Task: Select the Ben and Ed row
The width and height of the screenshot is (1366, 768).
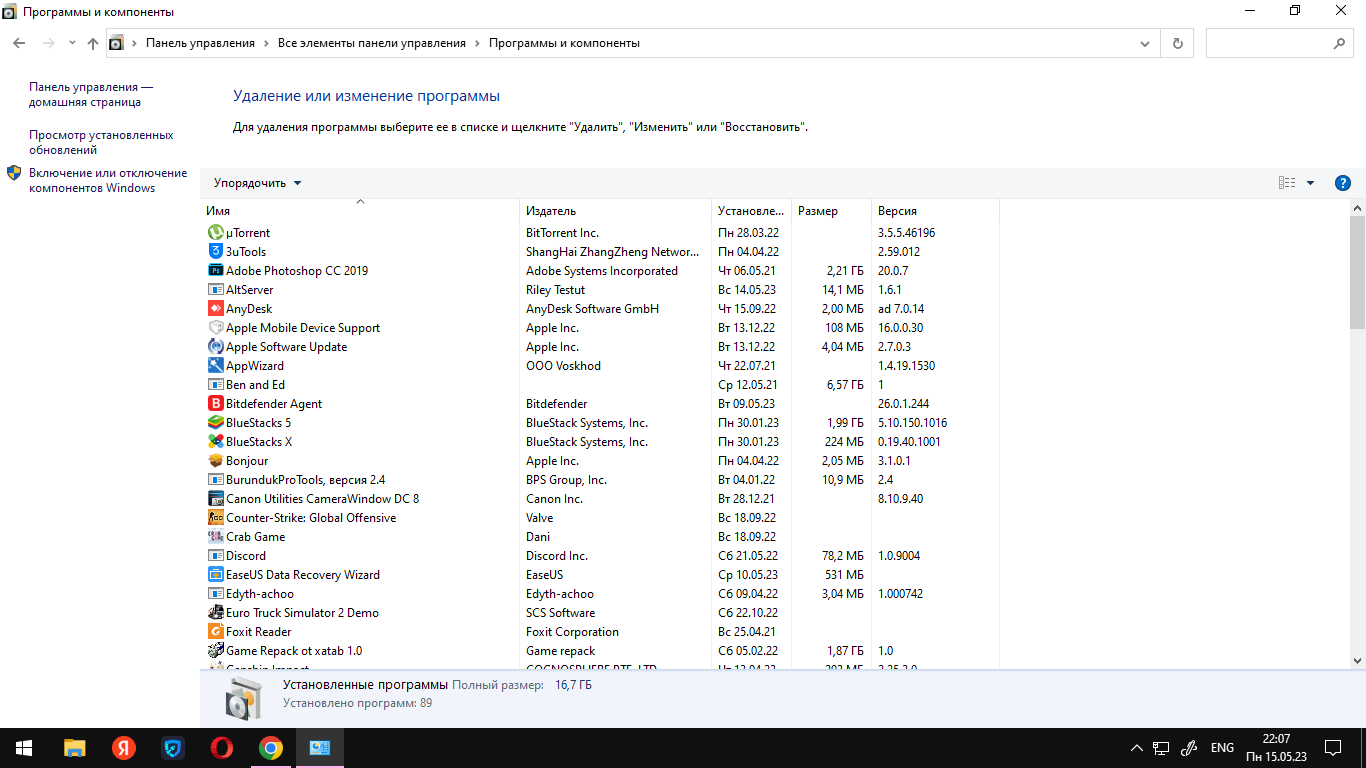Action: pos(600,385)
